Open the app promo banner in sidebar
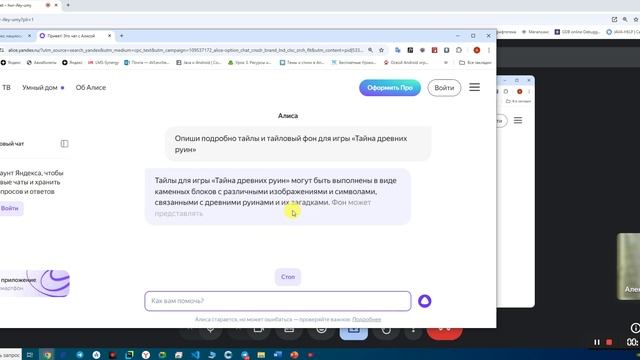Screen dimensions: 640x360 click(x=35, y=283)
